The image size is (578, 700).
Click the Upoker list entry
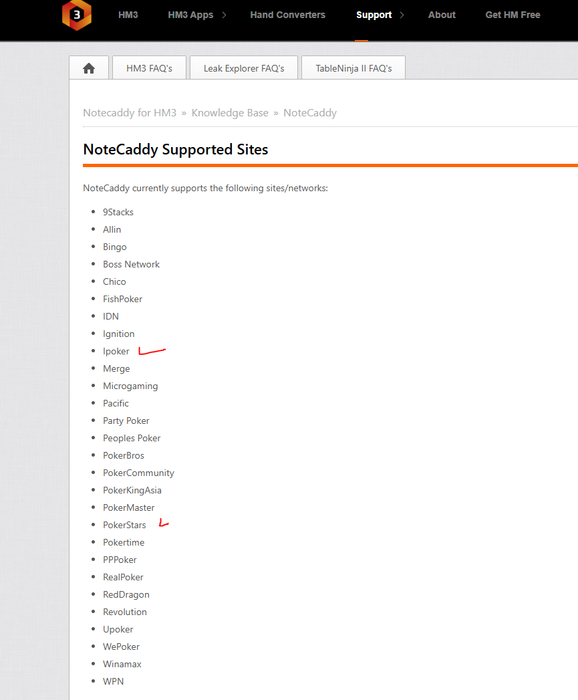click(118, 629)
